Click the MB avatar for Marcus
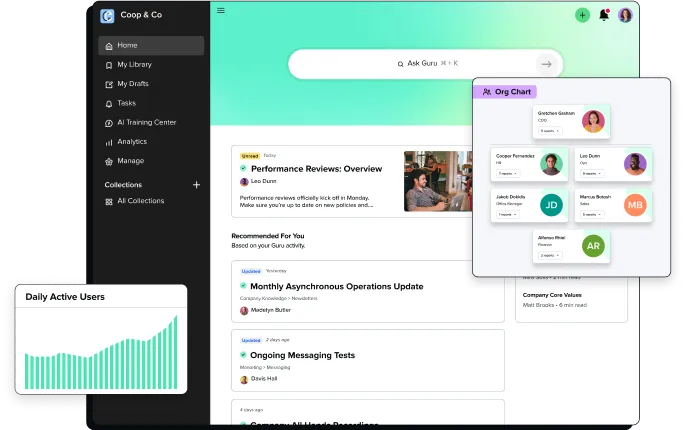The image size is (683, 430). [x=635, y=205]
